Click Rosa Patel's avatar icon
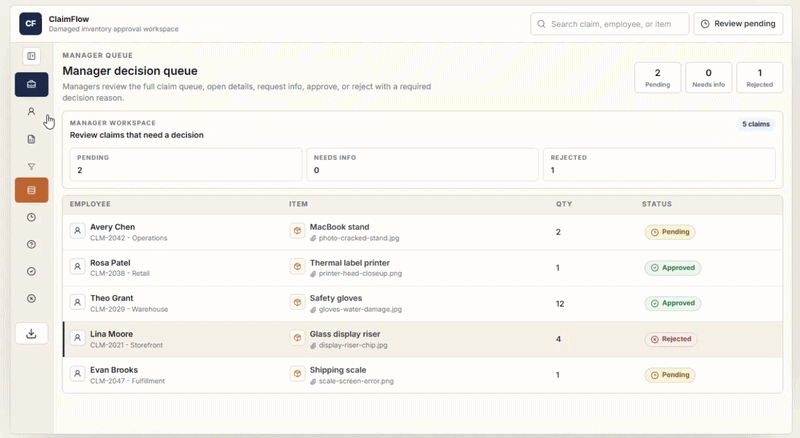 [x=78, y=266]
